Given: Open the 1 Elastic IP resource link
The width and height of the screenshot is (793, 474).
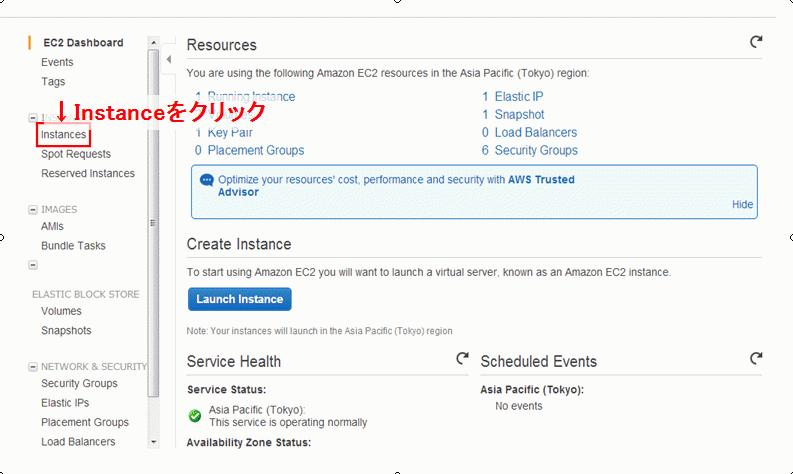Looking at the screenshot, I should click(x=512, y=97).
